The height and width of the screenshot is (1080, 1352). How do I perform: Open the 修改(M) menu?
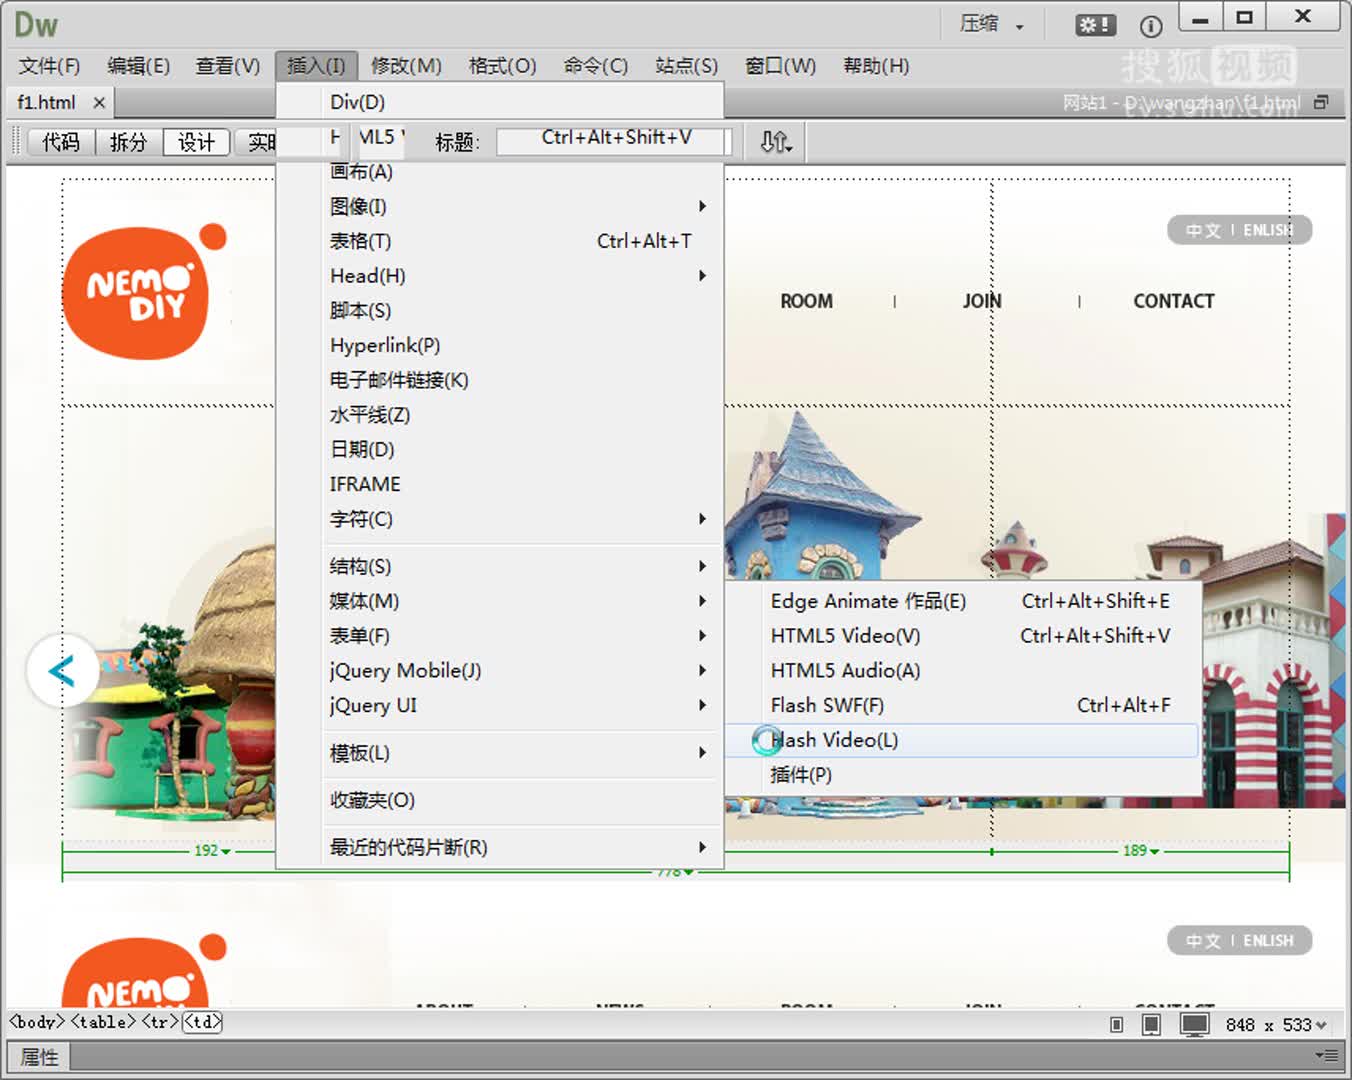(x=406, y=66)
